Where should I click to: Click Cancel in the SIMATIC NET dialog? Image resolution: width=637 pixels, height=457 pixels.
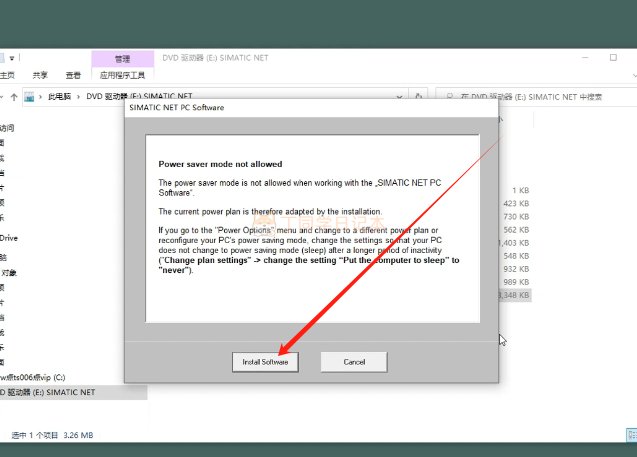[x=354, y=362]
